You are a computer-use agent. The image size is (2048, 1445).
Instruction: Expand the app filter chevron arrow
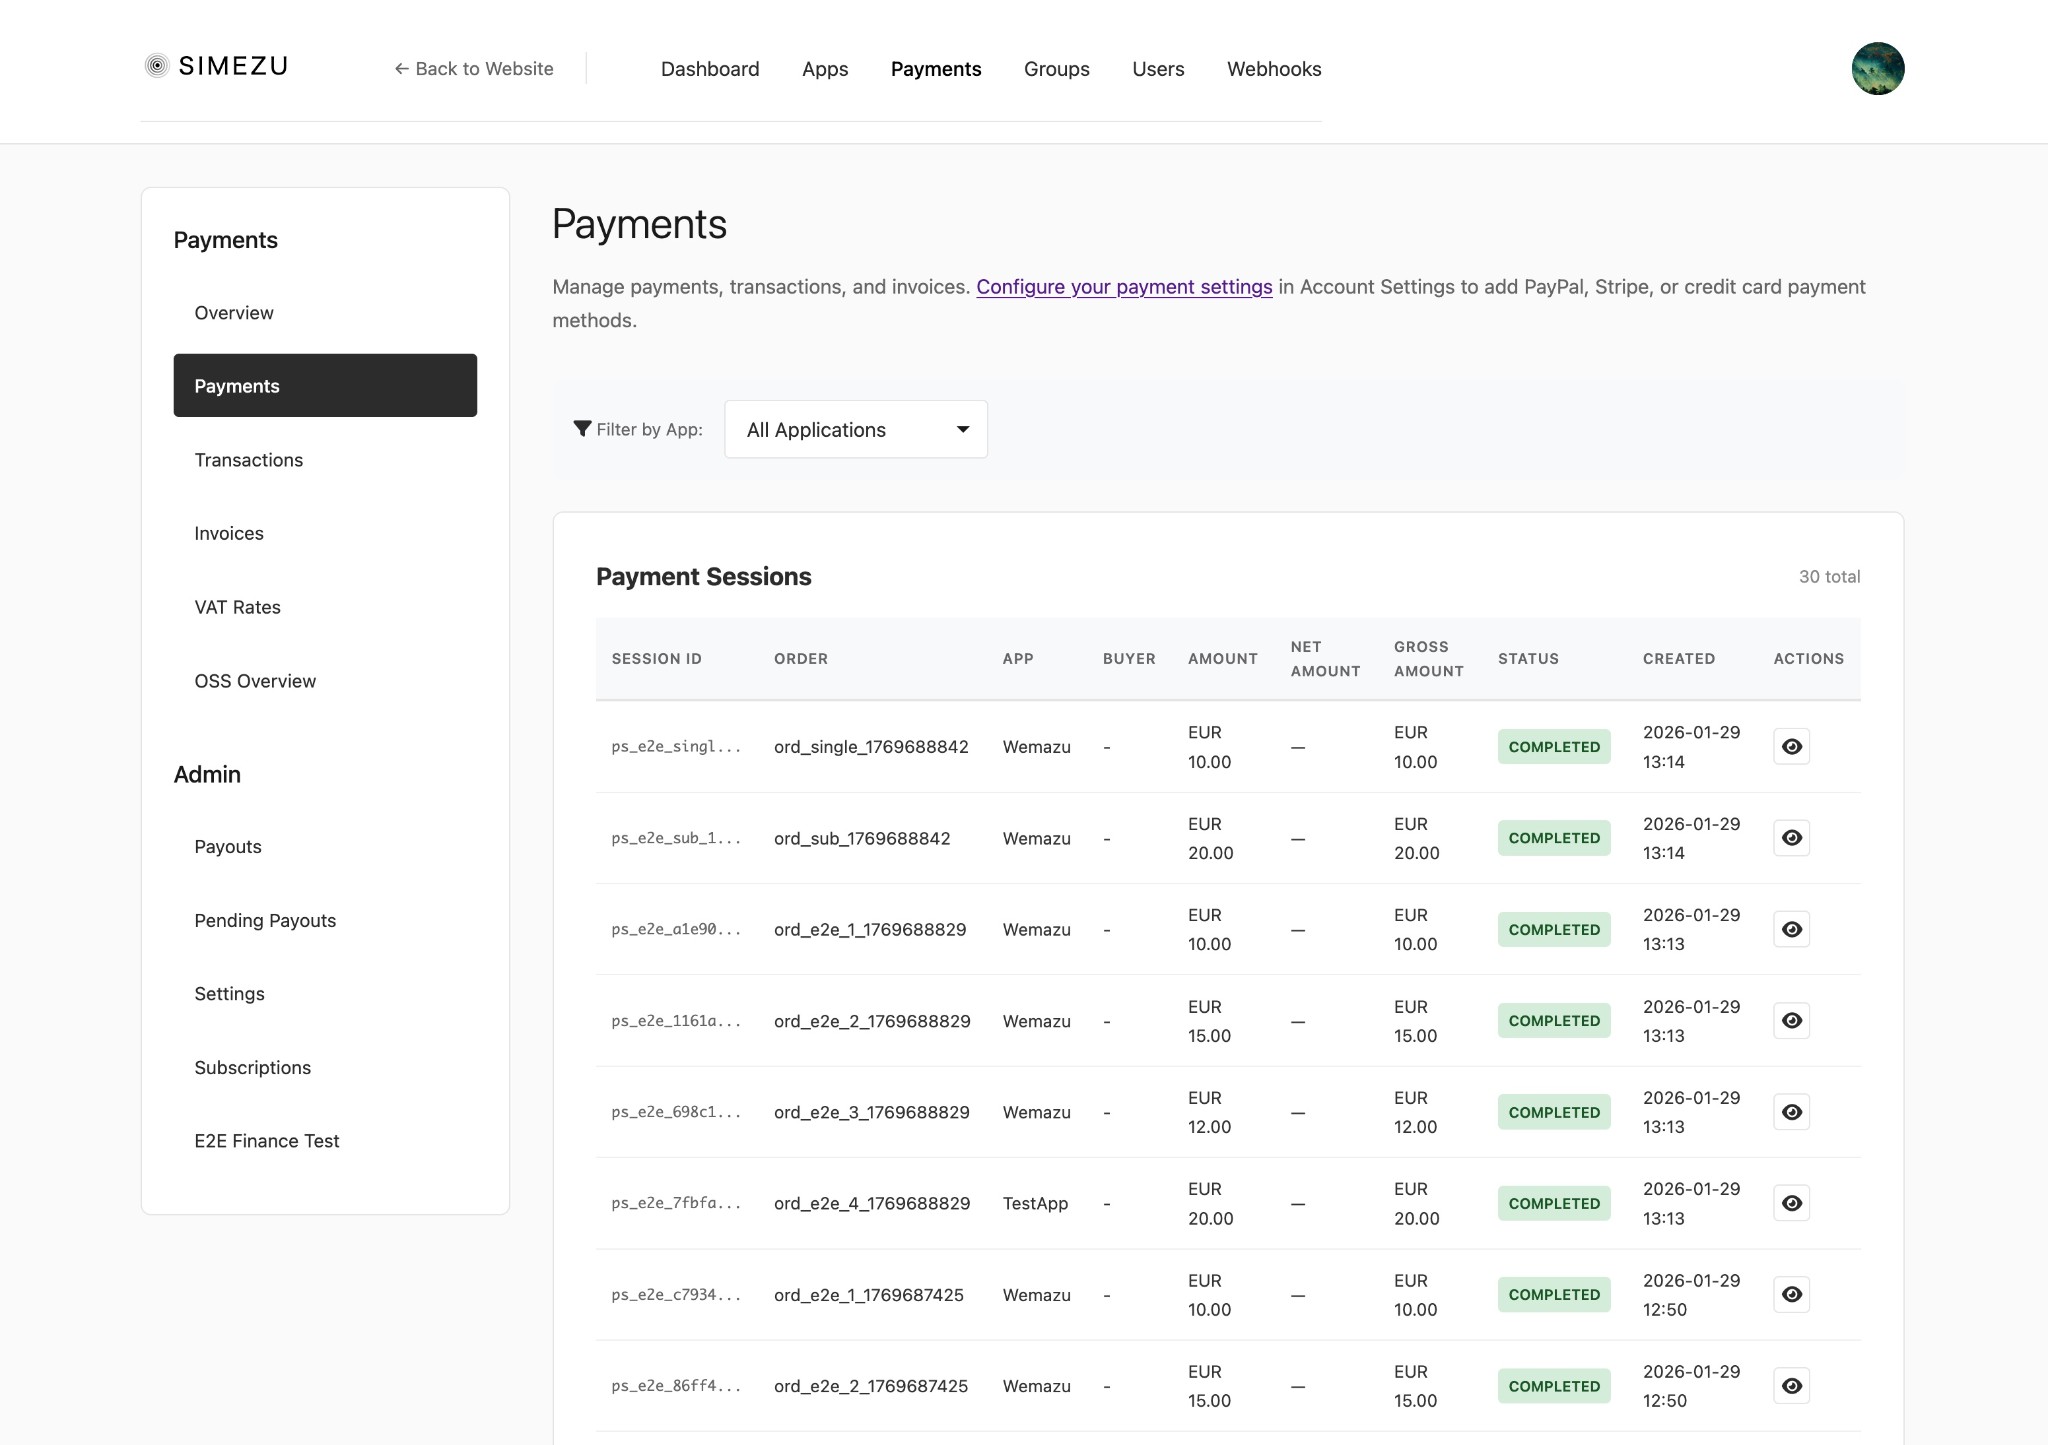click(961, 428)
